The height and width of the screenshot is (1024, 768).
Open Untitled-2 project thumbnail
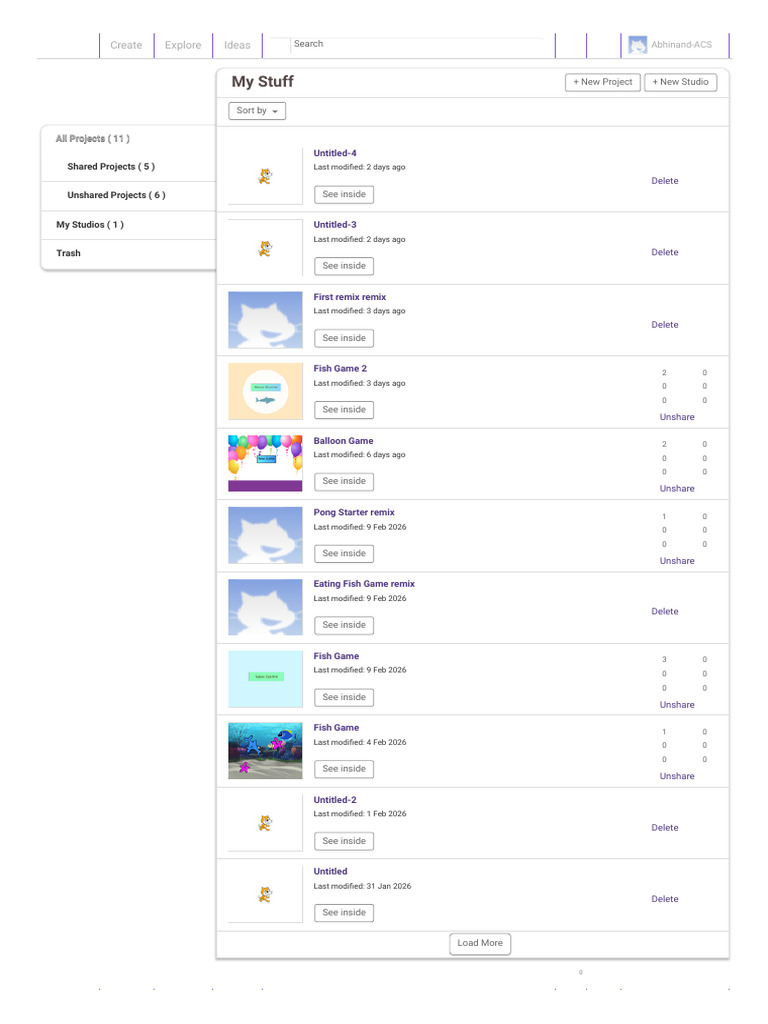(265, 823)
